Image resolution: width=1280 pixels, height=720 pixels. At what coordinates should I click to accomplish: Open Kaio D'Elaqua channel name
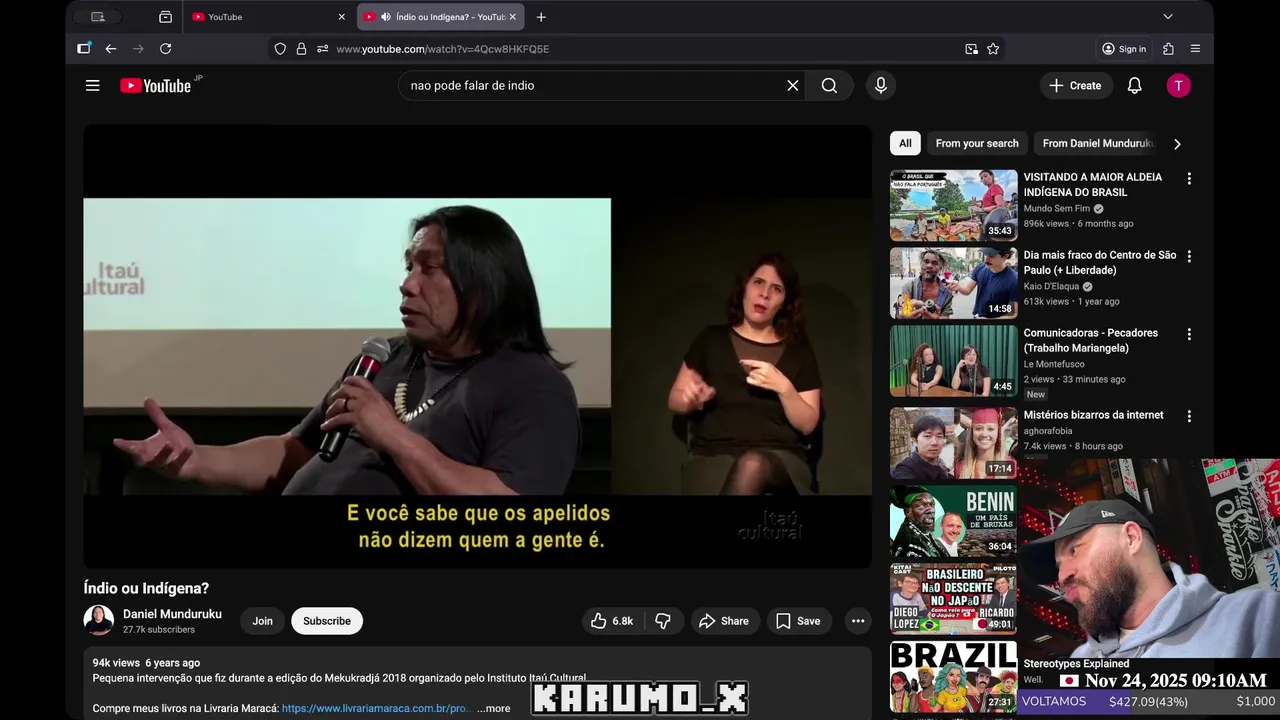pos(1051,287)
